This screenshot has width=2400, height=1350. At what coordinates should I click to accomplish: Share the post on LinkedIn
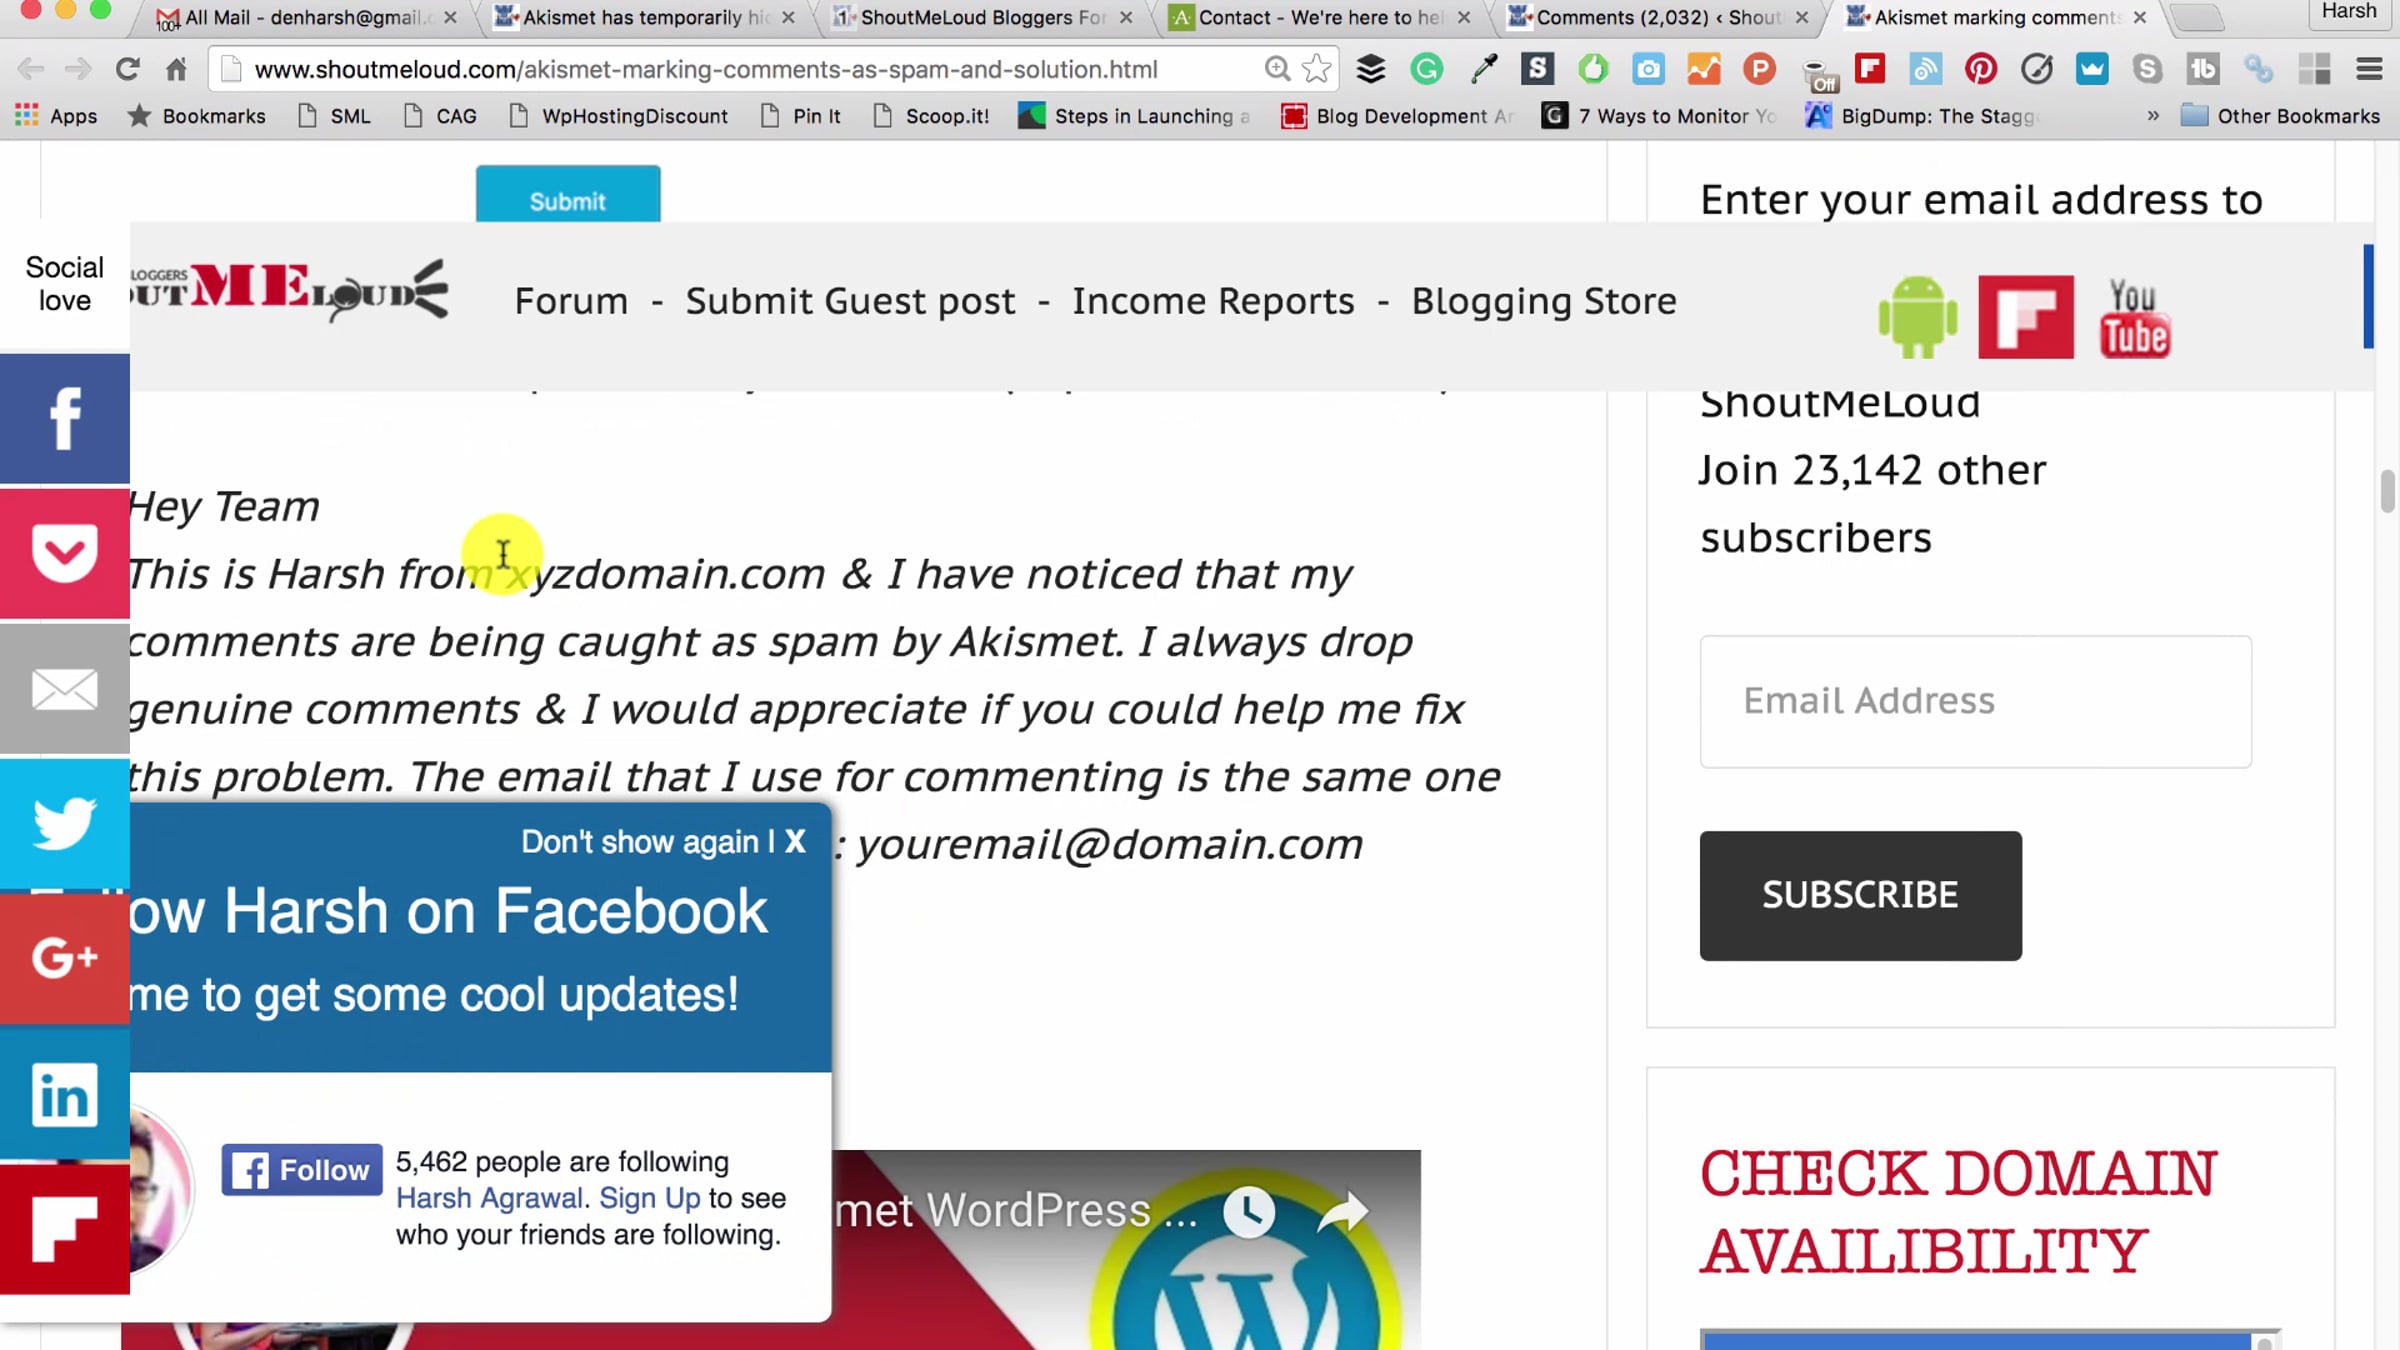65,1094
